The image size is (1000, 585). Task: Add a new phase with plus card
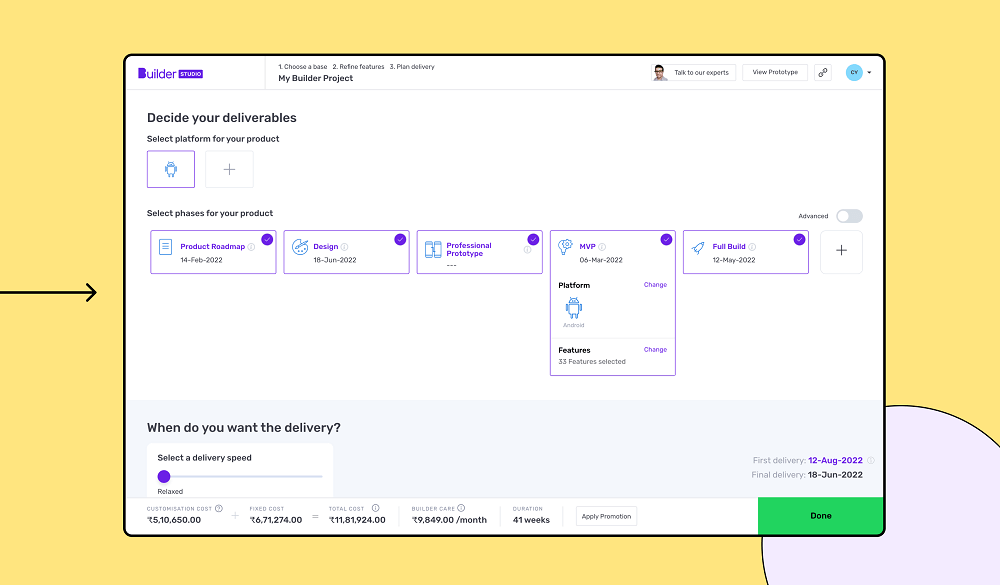[x=841, y=251]
